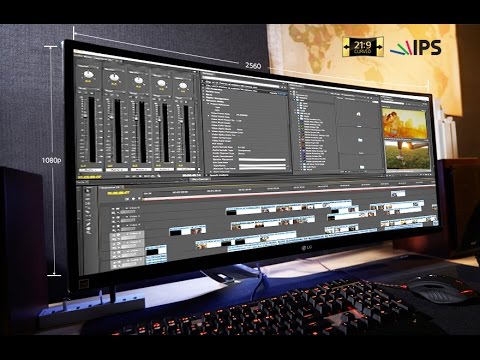The height and width of the screenshot is (360, 480).
Task: Click the second channel pan knob in Audio Mixer
Action: pyautogui.click(x=114, y=78)
